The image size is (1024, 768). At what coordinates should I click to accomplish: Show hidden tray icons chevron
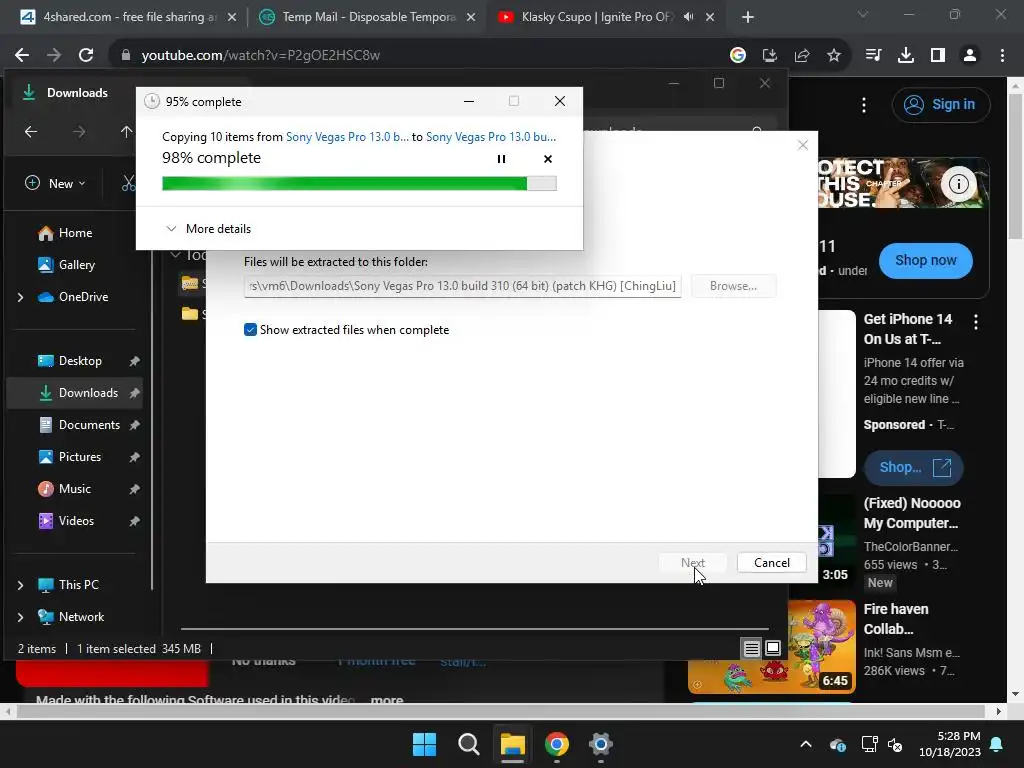coord(806,744)
